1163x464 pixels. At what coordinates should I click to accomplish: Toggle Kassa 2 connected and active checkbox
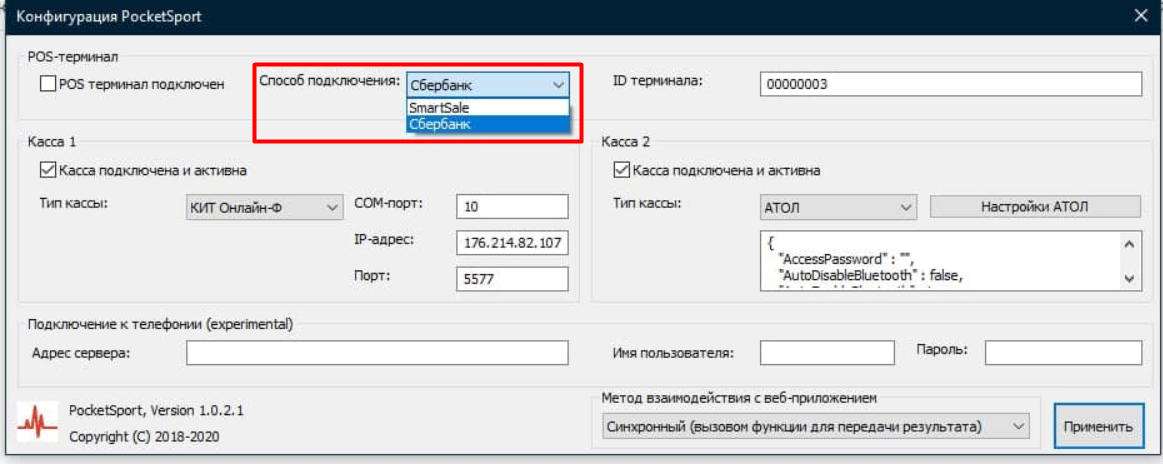coord(622,170)
